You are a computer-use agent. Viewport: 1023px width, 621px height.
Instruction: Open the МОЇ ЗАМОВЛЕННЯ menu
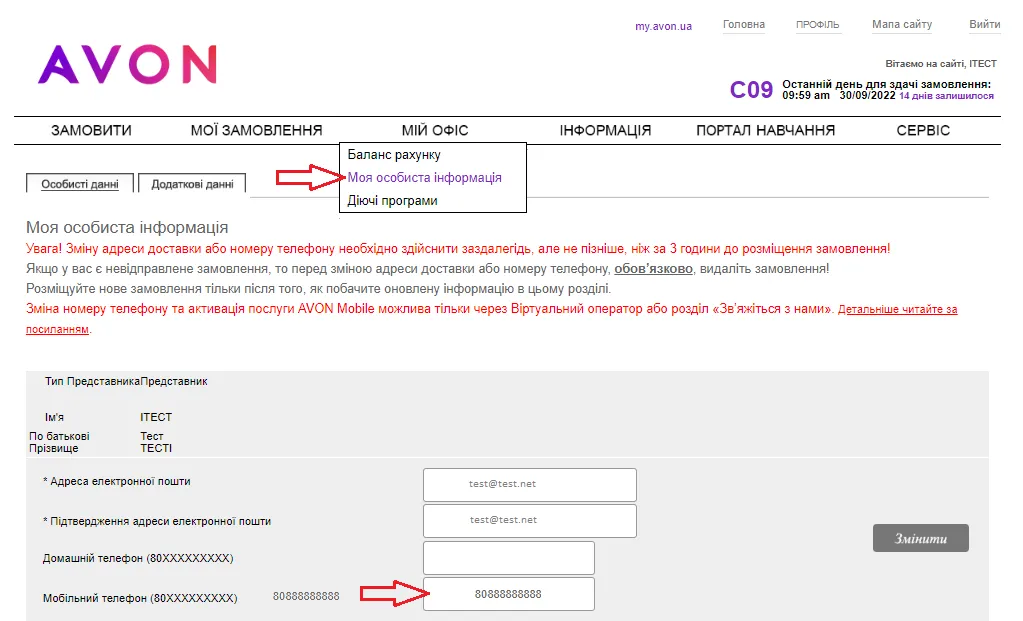(256, 130)
